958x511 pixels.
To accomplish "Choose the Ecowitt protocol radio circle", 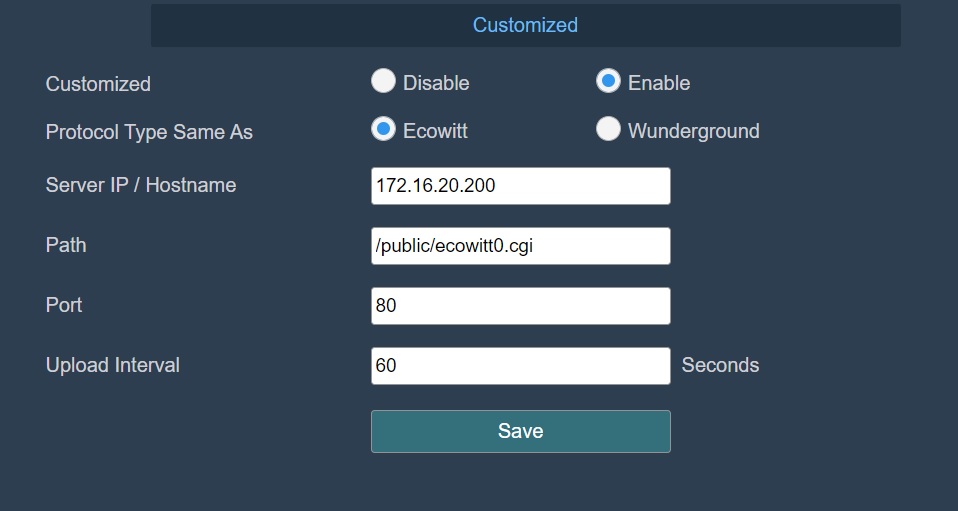I will pyautogui.click(x=383, y=129).
